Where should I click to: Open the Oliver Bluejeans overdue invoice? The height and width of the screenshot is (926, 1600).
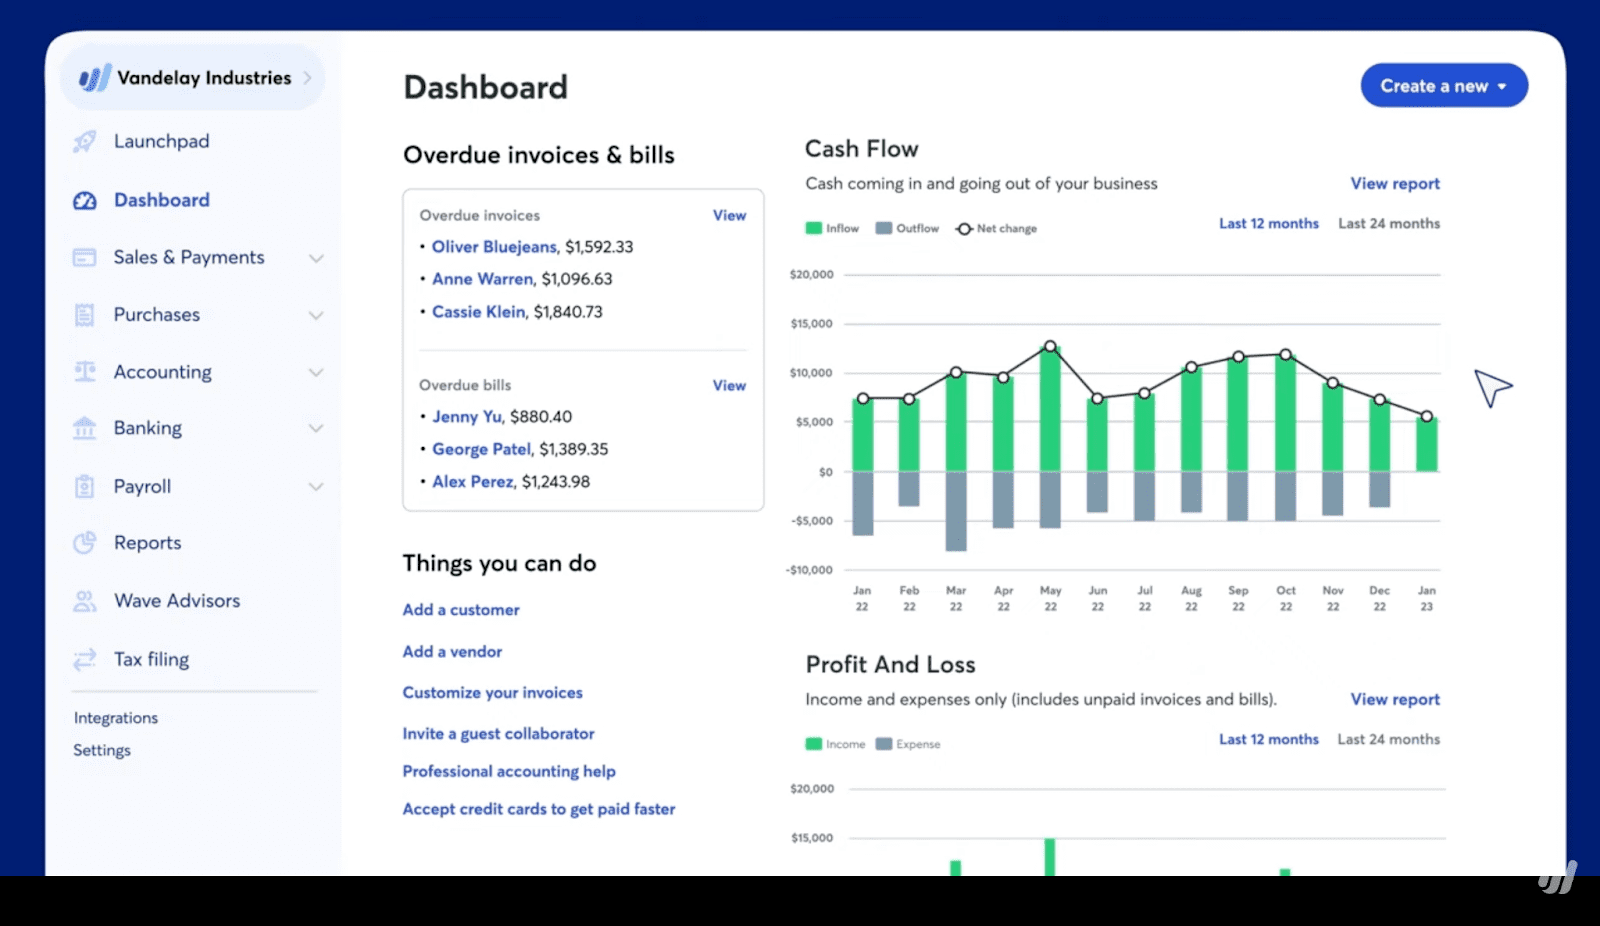[x=494, y=246]
